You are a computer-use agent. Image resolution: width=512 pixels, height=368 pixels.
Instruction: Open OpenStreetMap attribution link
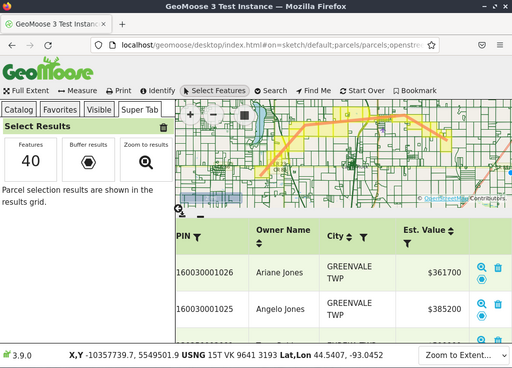click(446, 198)
